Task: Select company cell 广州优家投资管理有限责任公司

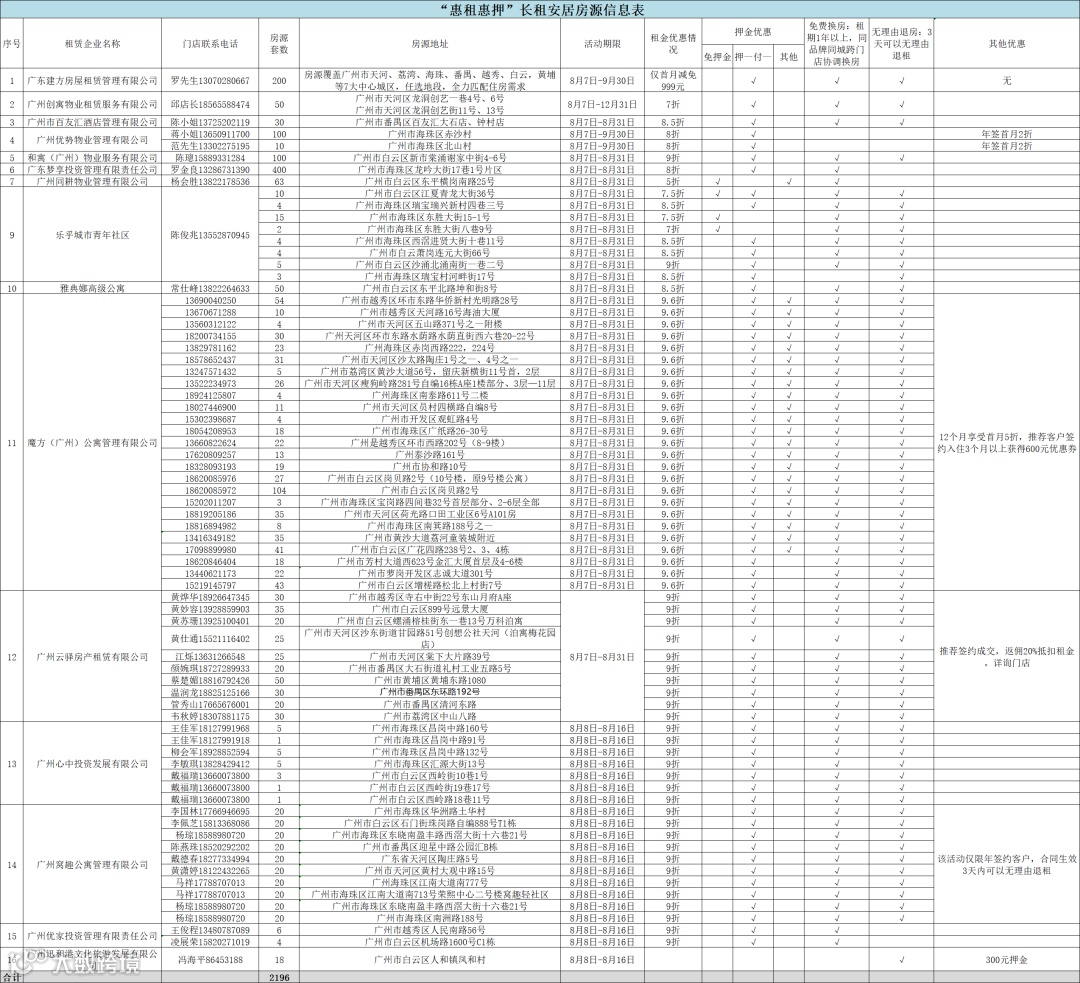Action: click(92, 936)
